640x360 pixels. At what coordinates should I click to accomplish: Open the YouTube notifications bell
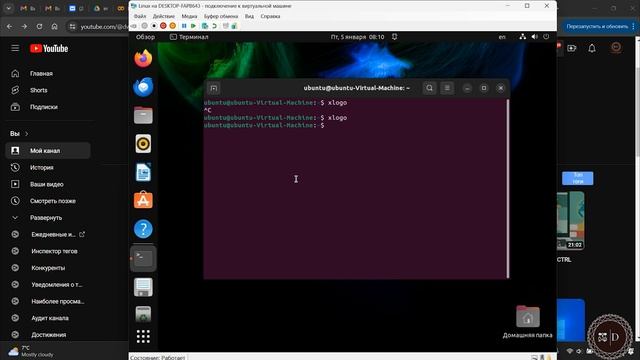[x=592, y=48]
